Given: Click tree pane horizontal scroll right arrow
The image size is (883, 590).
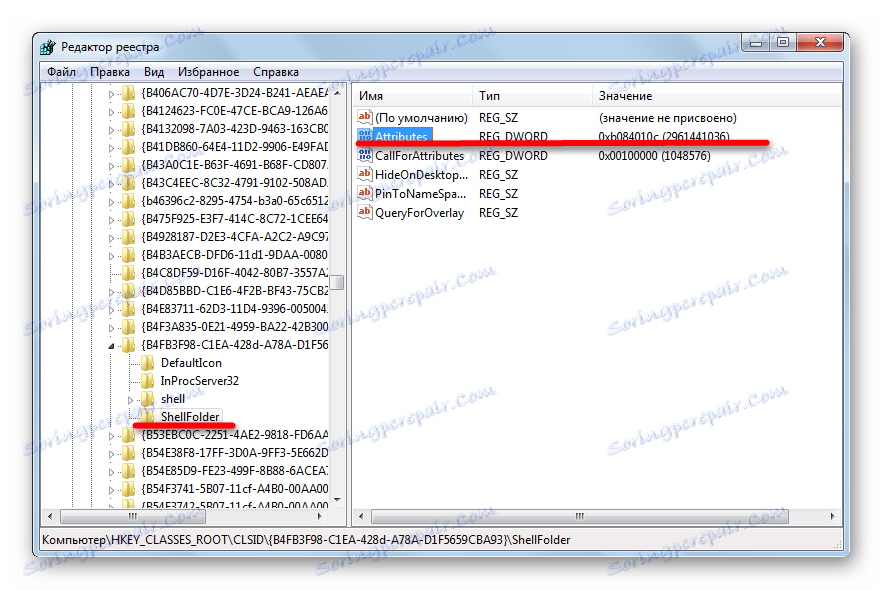Looking at the screenshot, I should [x=319, y=516].
